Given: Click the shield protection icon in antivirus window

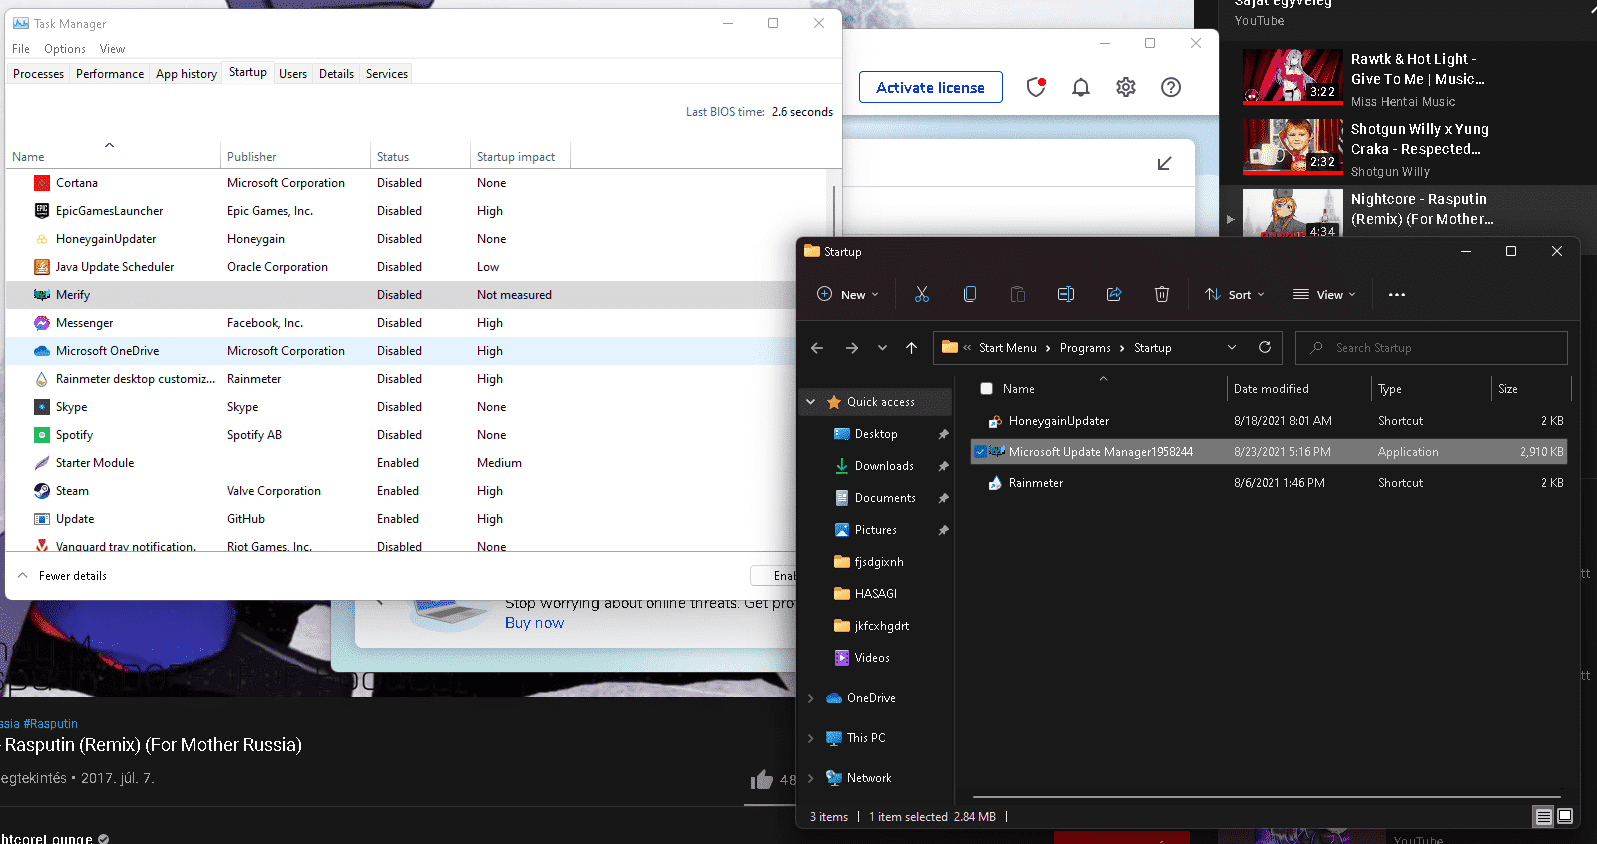Looking at the screenshot, I should (1036, 87).
